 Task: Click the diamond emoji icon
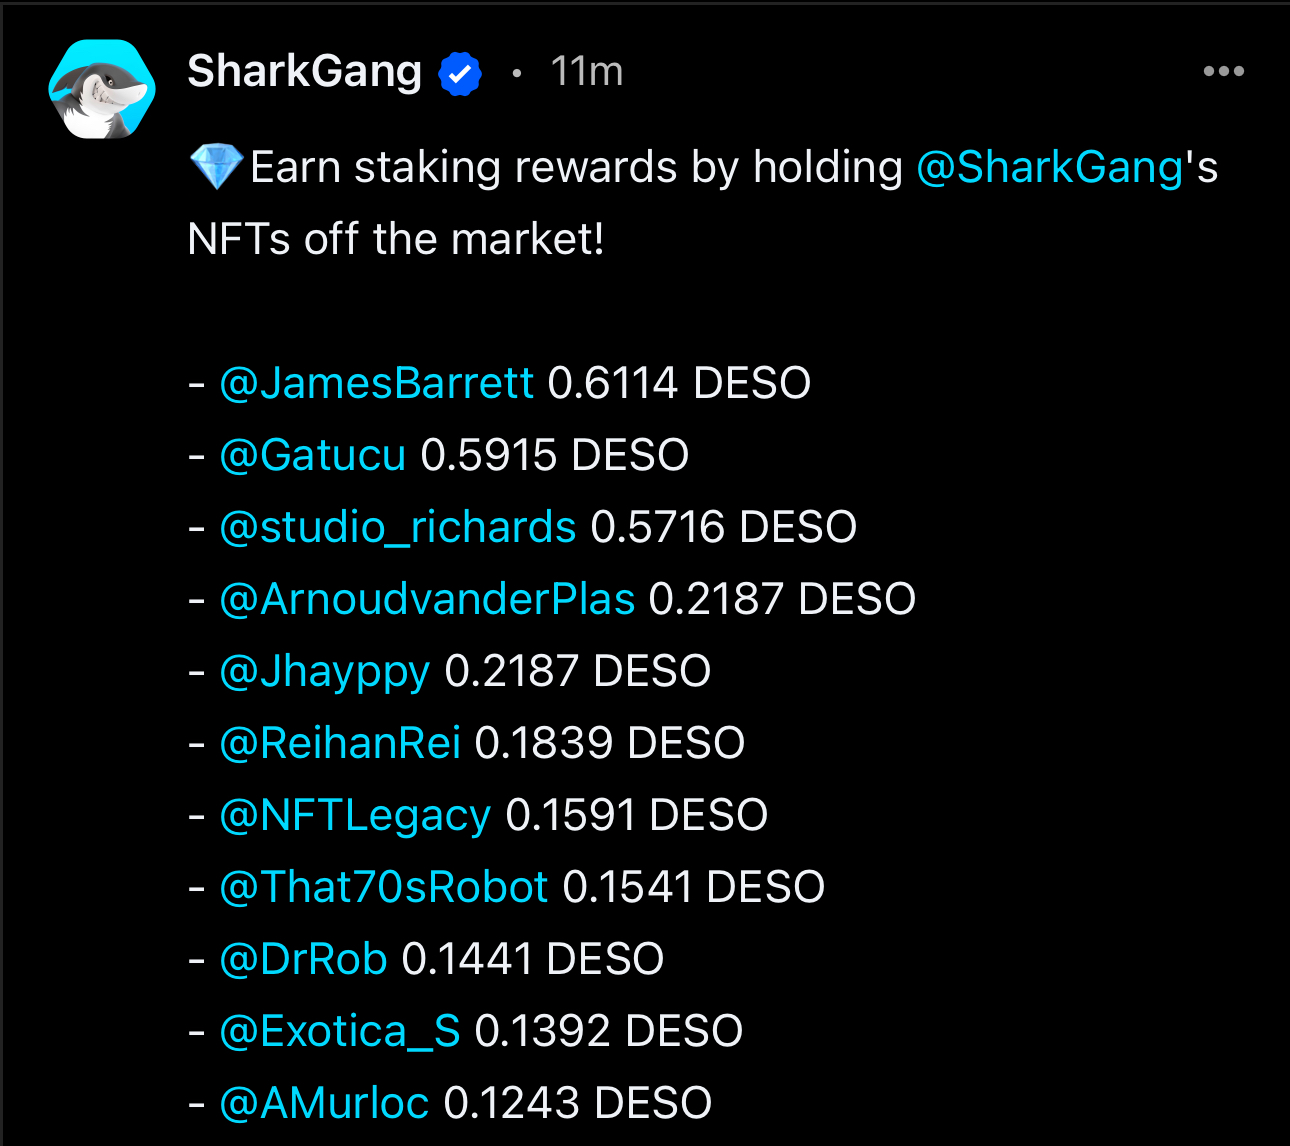point(216,167)
